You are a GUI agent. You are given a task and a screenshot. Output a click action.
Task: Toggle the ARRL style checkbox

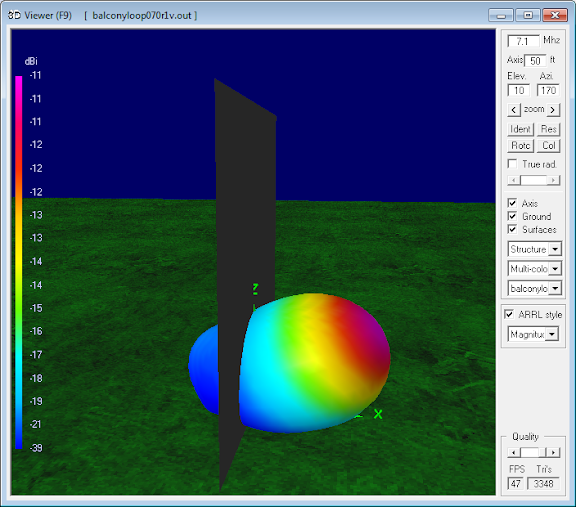(509, 314)
